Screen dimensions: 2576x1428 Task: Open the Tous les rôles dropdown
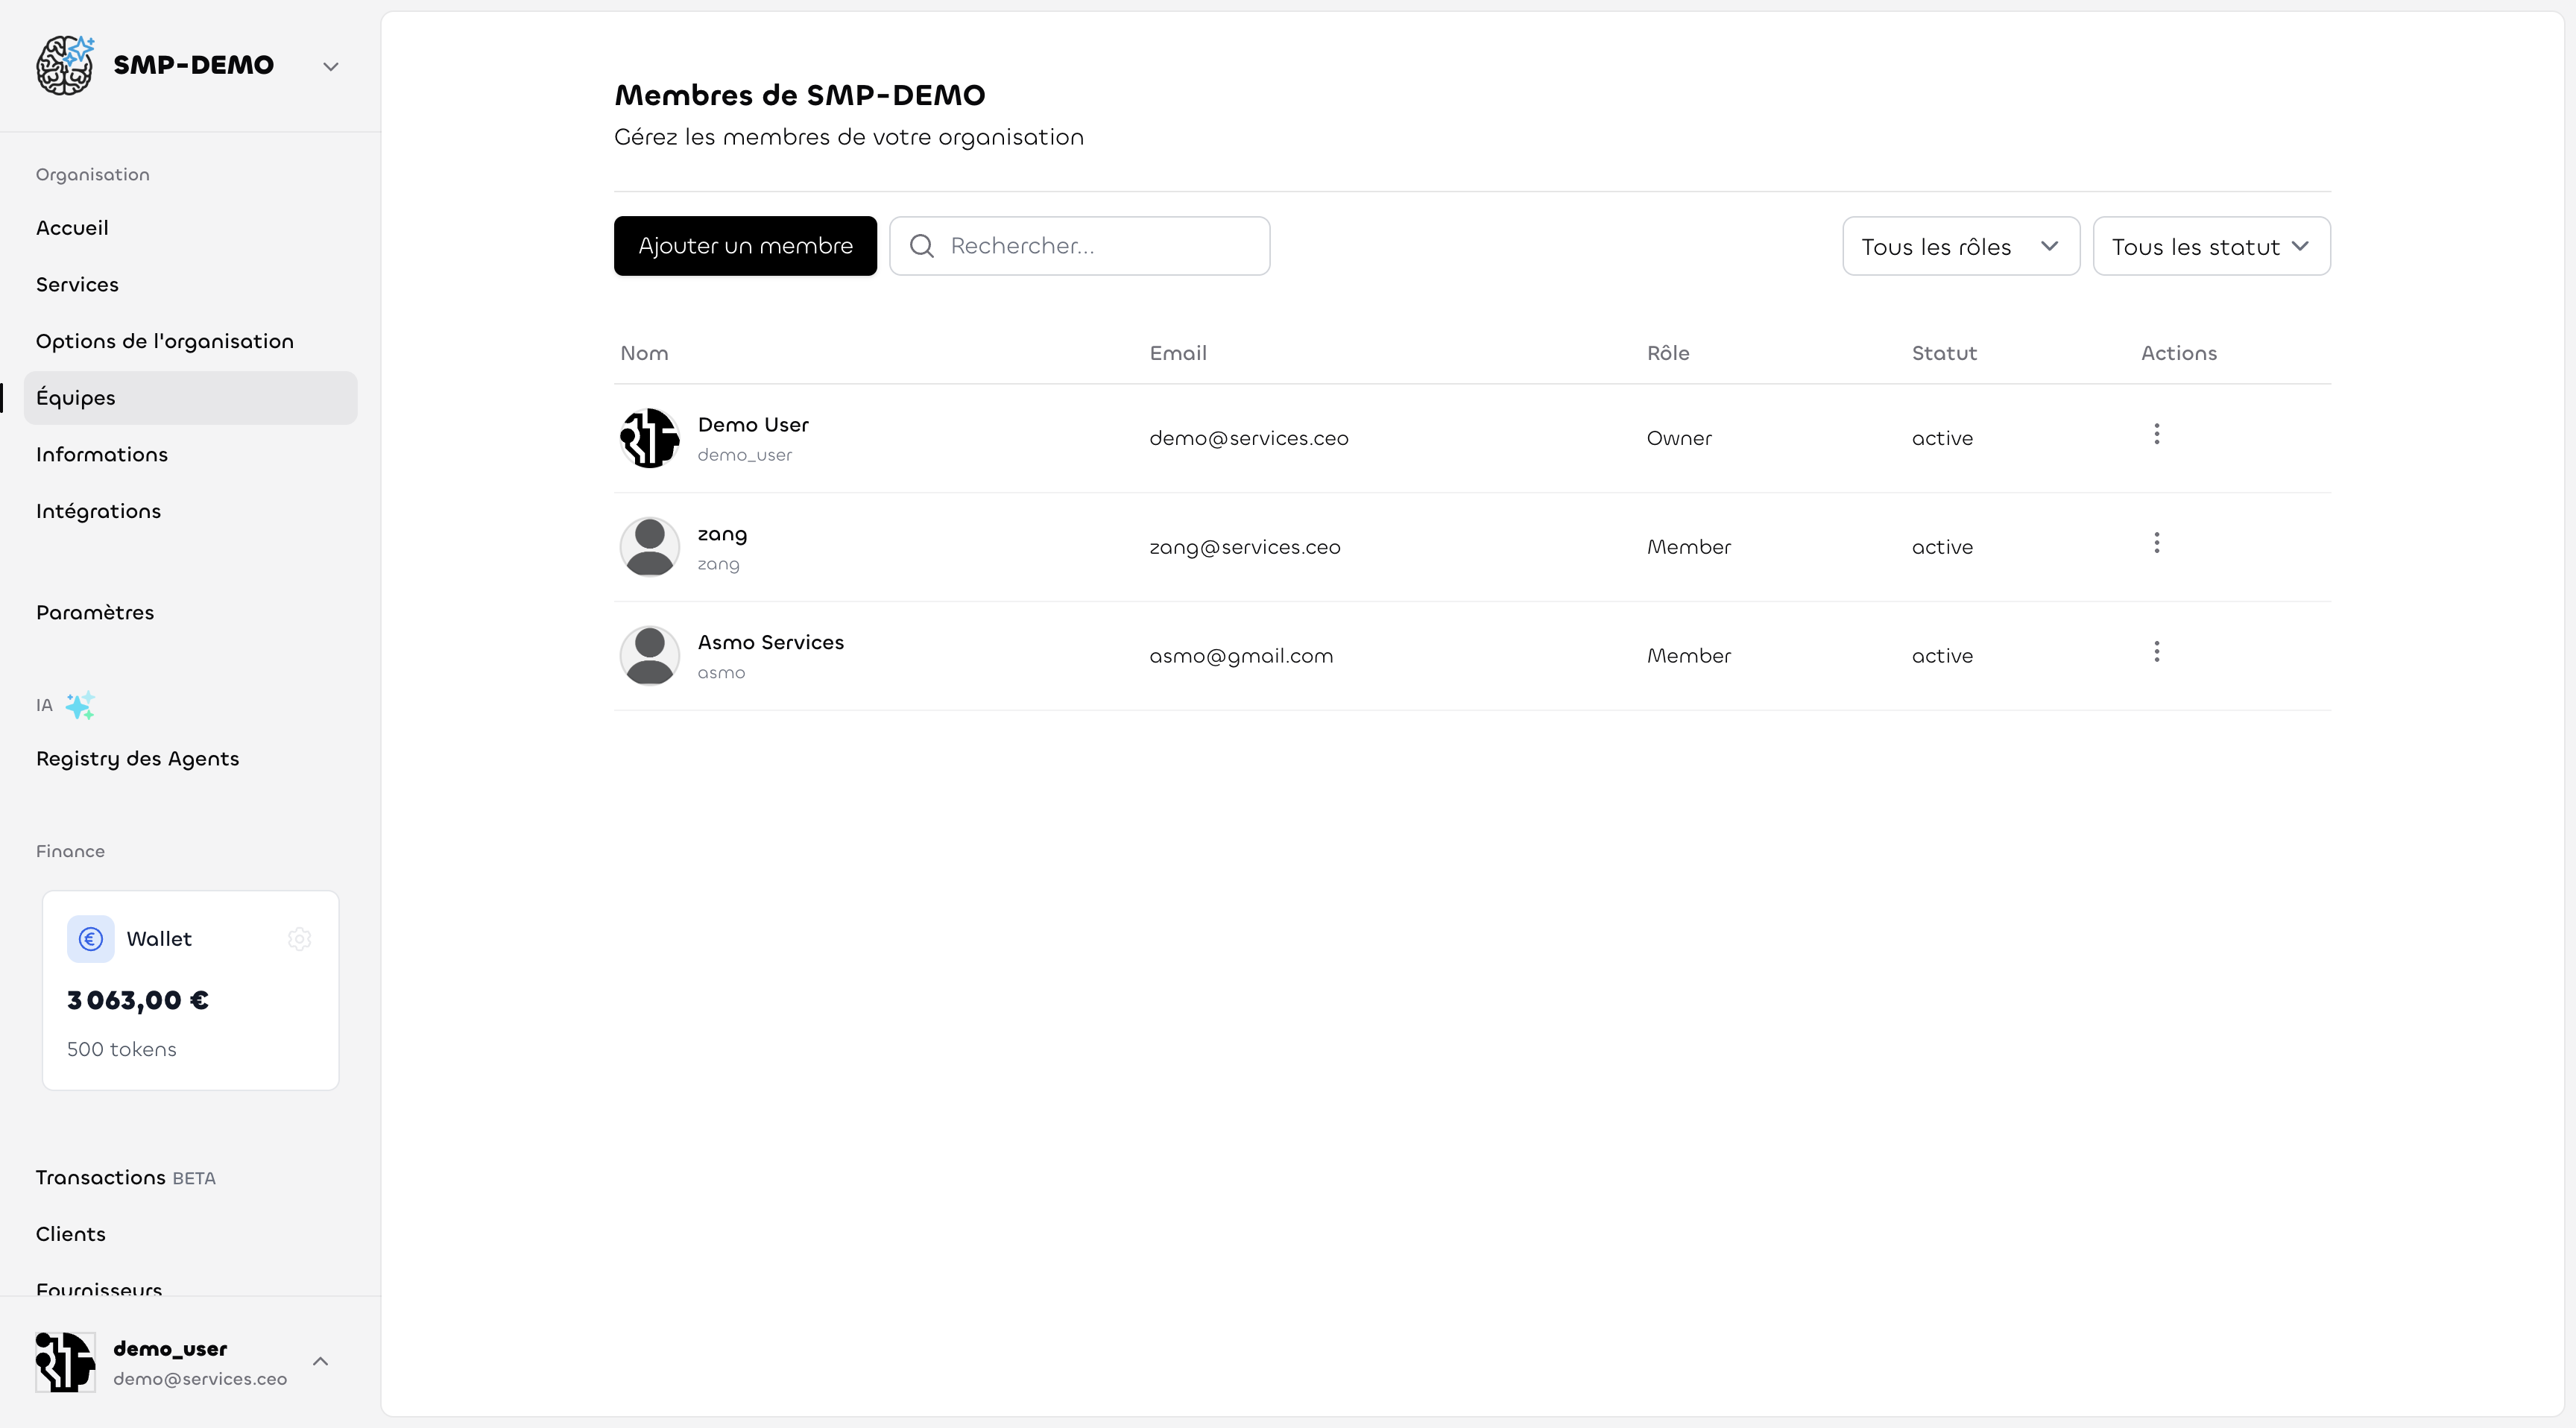click(x=1960, y=246)
